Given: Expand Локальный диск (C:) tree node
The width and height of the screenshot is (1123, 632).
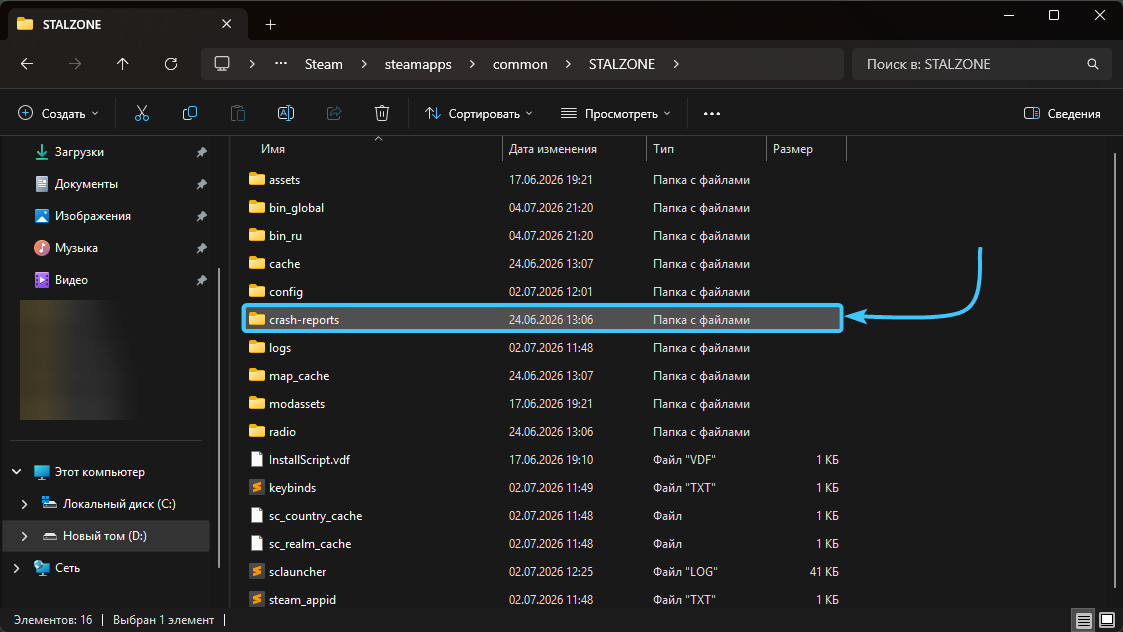Looking at the screenshot, I should coord(24,504).
